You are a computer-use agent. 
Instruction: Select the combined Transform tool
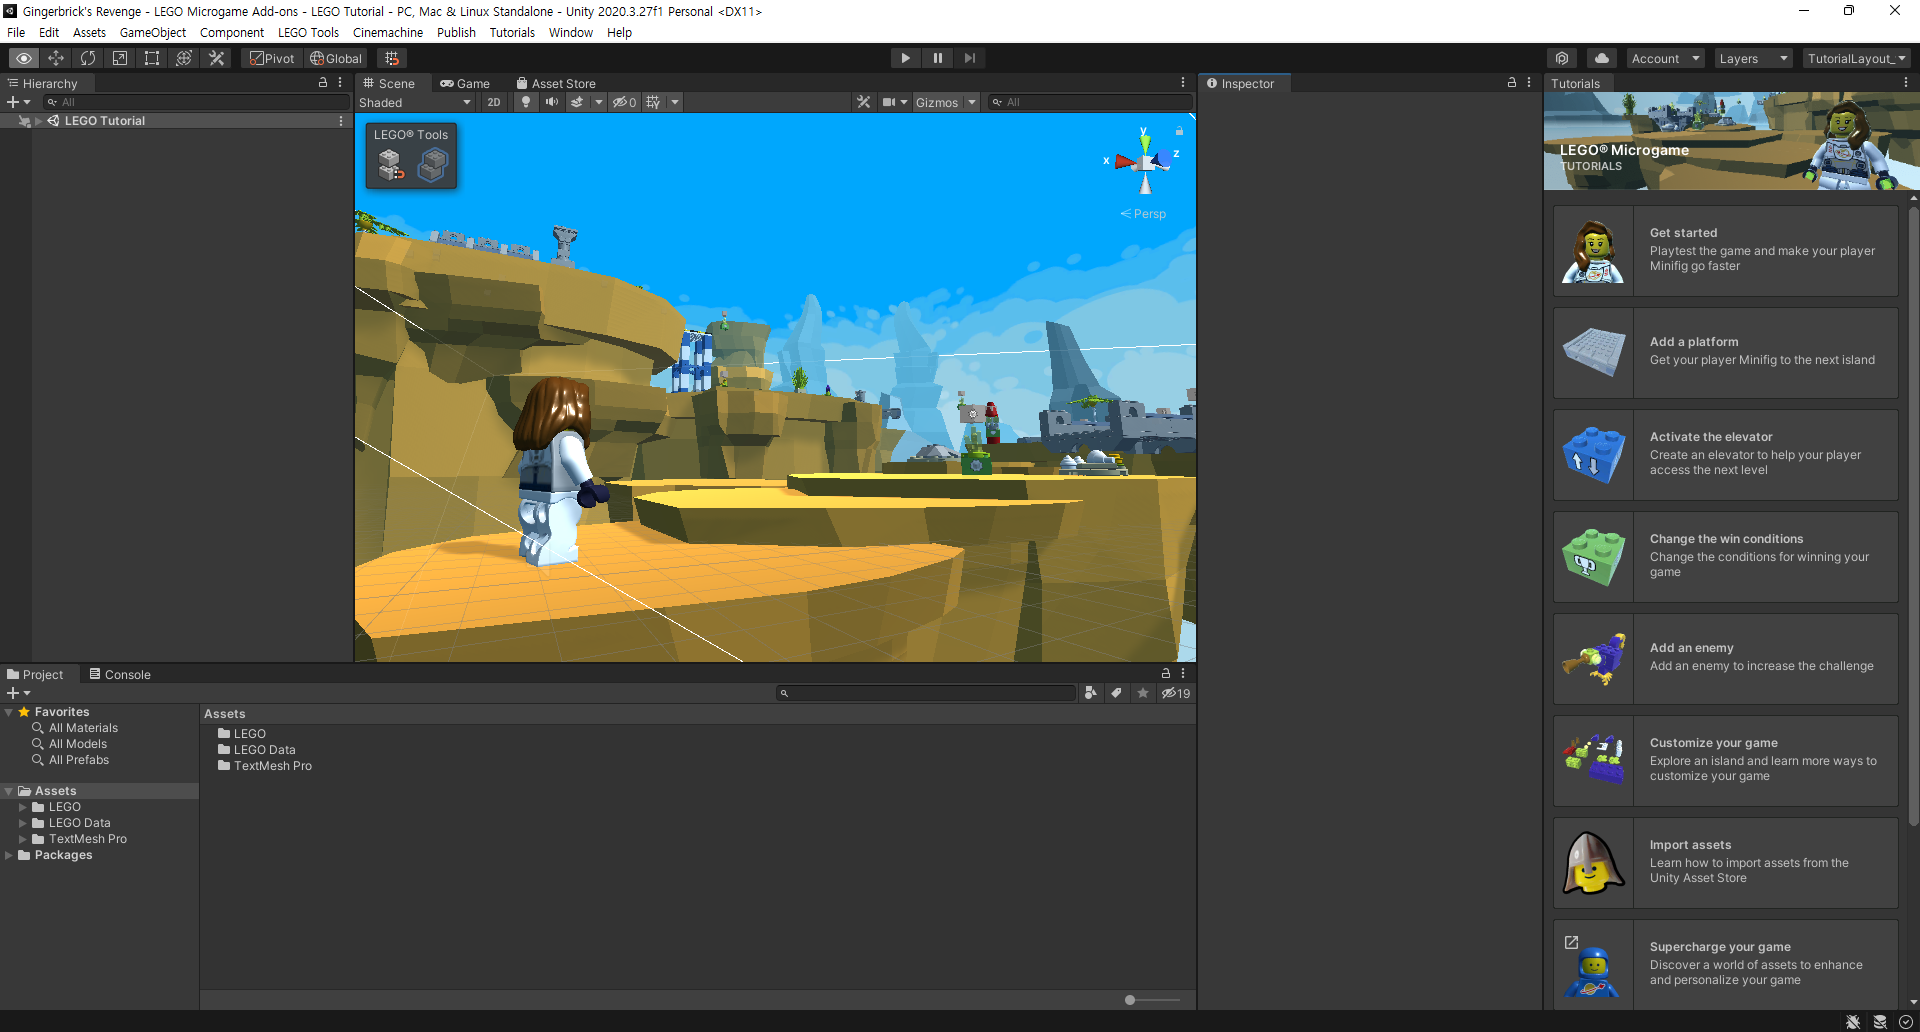(184, 58)
